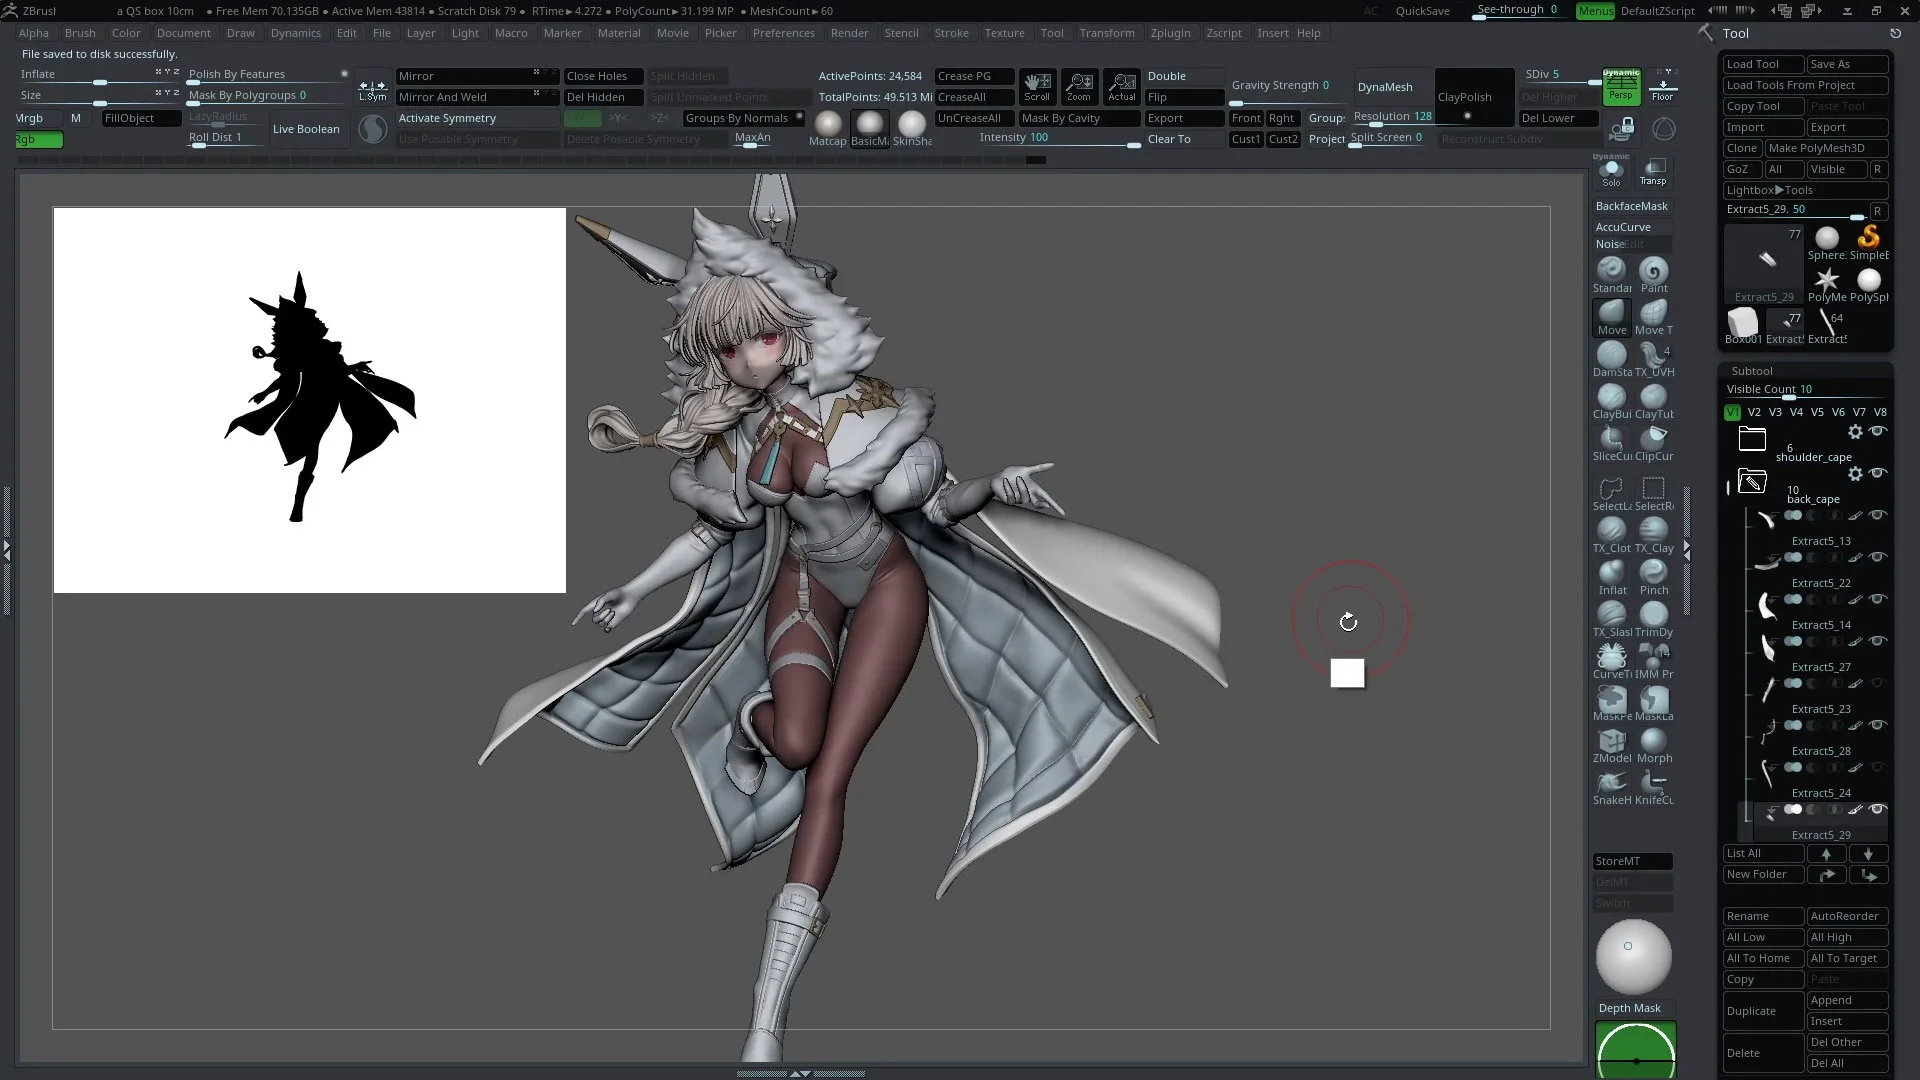Select the IMM Primitives brush
Screen dimensions: 1920x1080
click(1653, 661)
